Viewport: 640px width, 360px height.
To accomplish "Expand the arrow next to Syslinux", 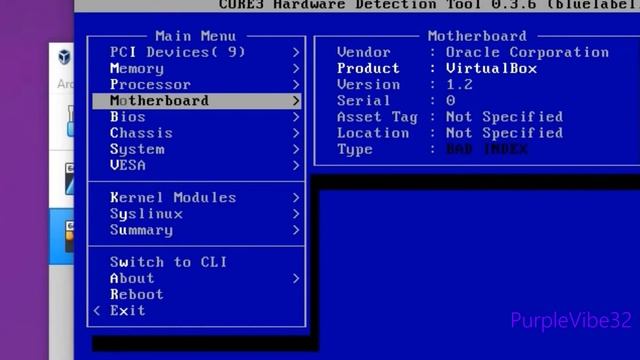I will pyautogui.click(x=296, y=214).
